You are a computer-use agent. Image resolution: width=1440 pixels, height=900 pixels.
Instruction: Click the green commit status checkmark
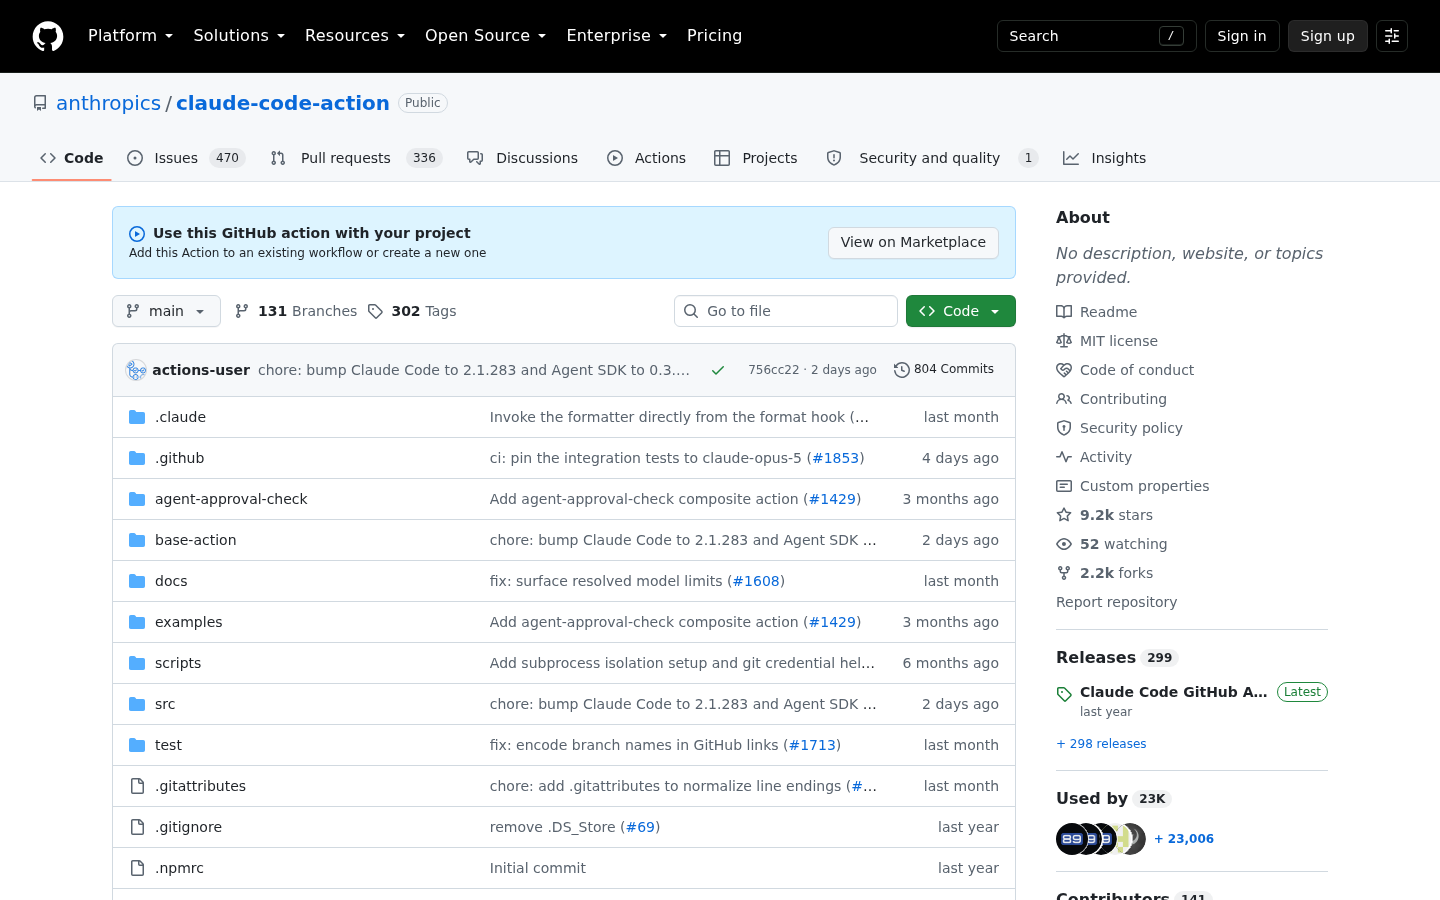[x=718, y=370]
